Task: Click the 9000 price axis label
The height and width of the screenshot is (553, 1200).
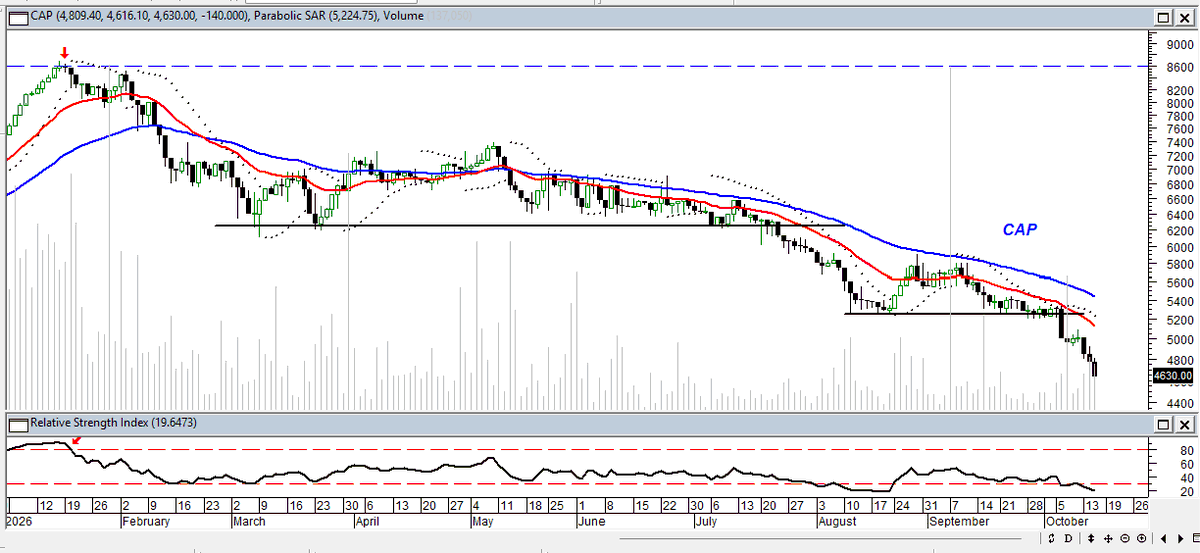Action: pyautogui.click(x=1179, y=44)
